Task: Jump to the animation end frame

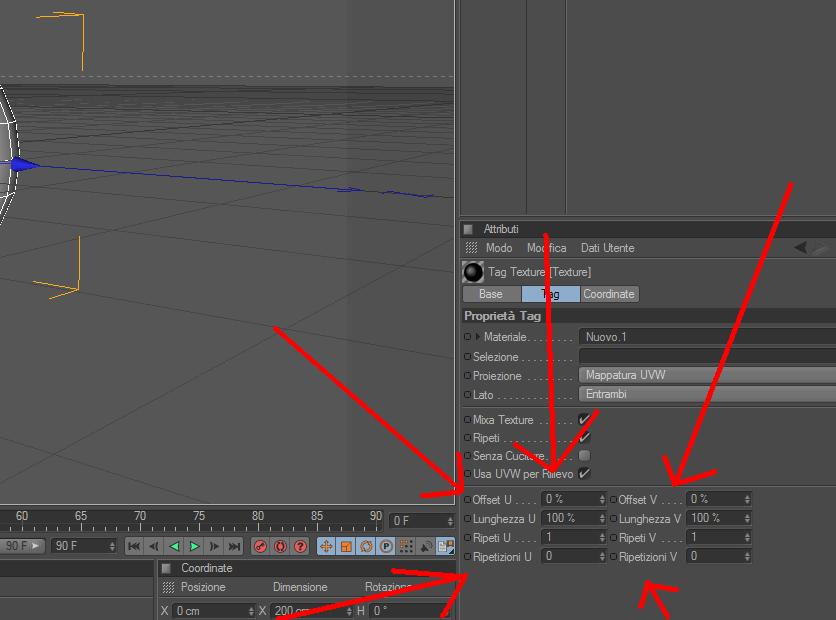Action: [x=234, y=546]
